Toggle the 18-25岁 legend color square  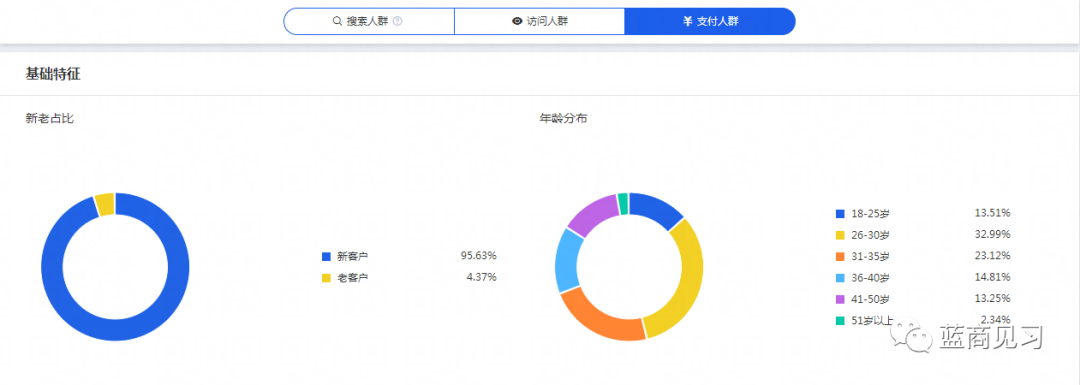pos(839,214)
